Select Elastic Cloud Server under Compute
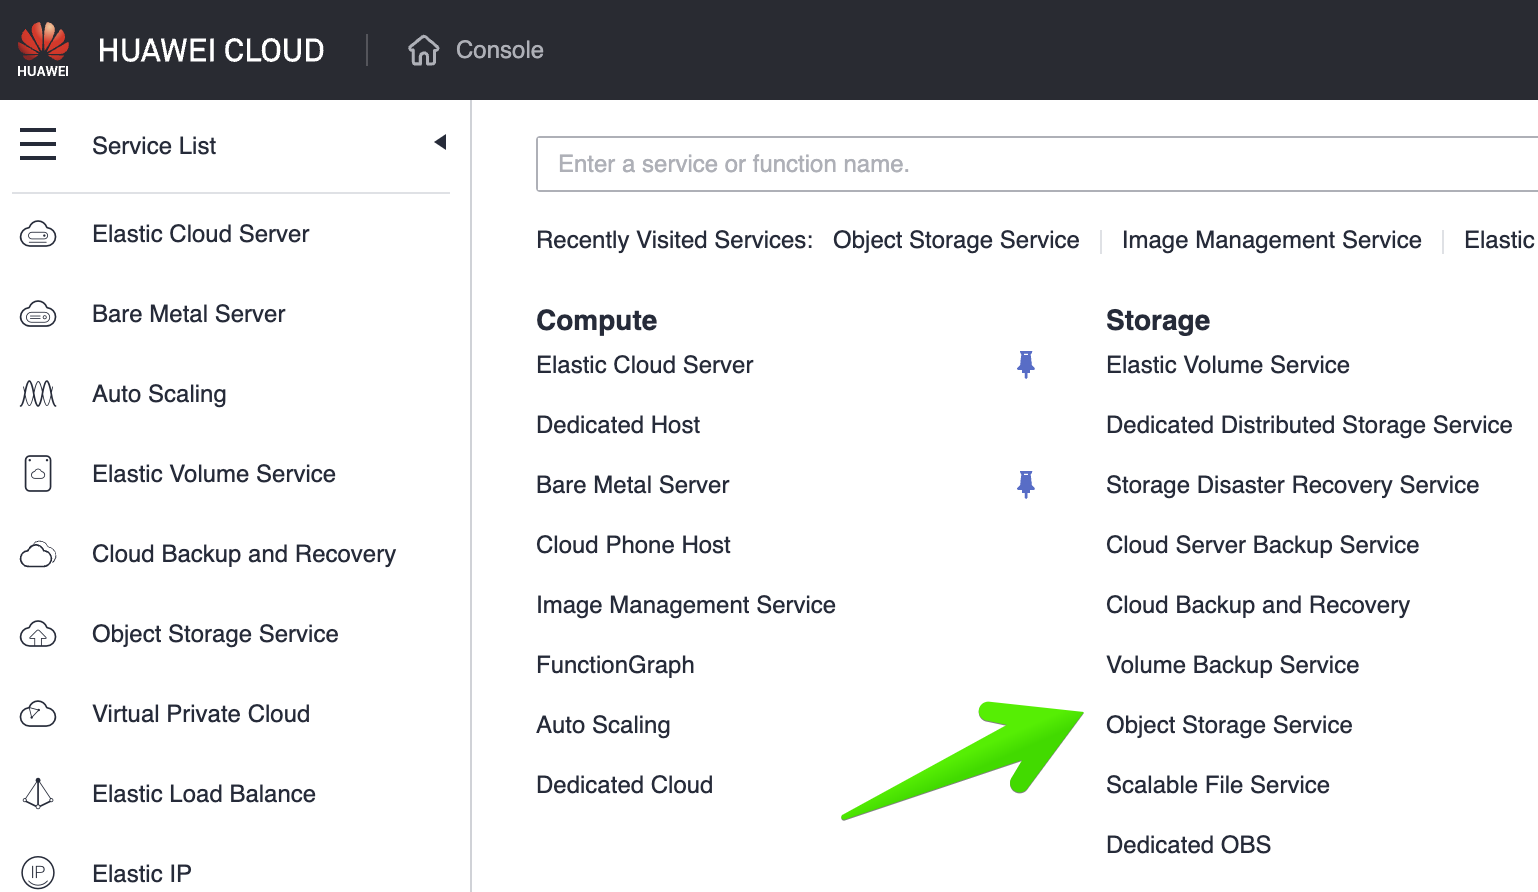This screenshot has height=892, width=1538. pyautogui.click(x=645, y=365)
